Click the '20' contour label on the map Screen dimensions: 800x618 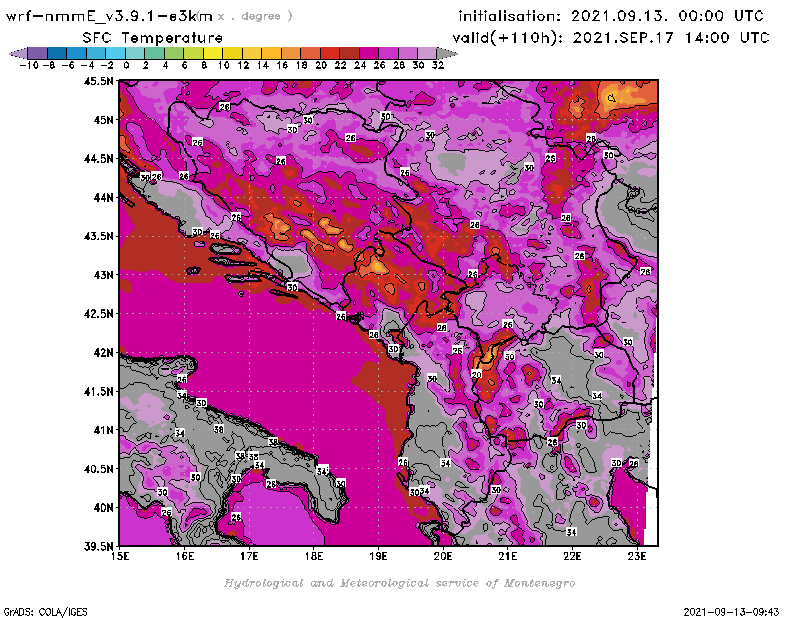[x=477, y=374]
